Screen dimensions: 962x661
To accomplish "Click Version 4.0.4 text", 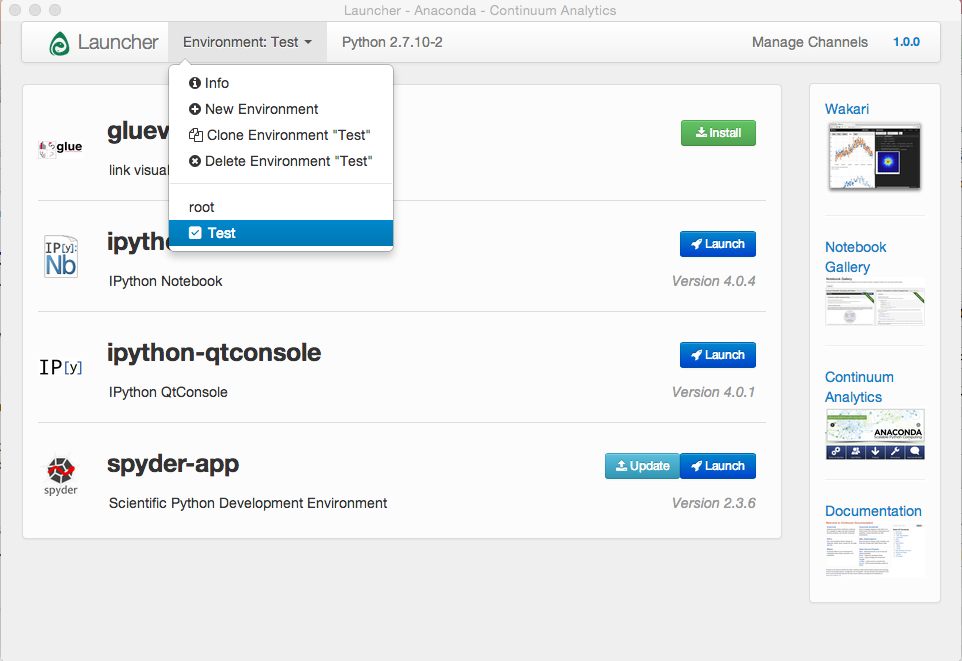I will 714,281.
